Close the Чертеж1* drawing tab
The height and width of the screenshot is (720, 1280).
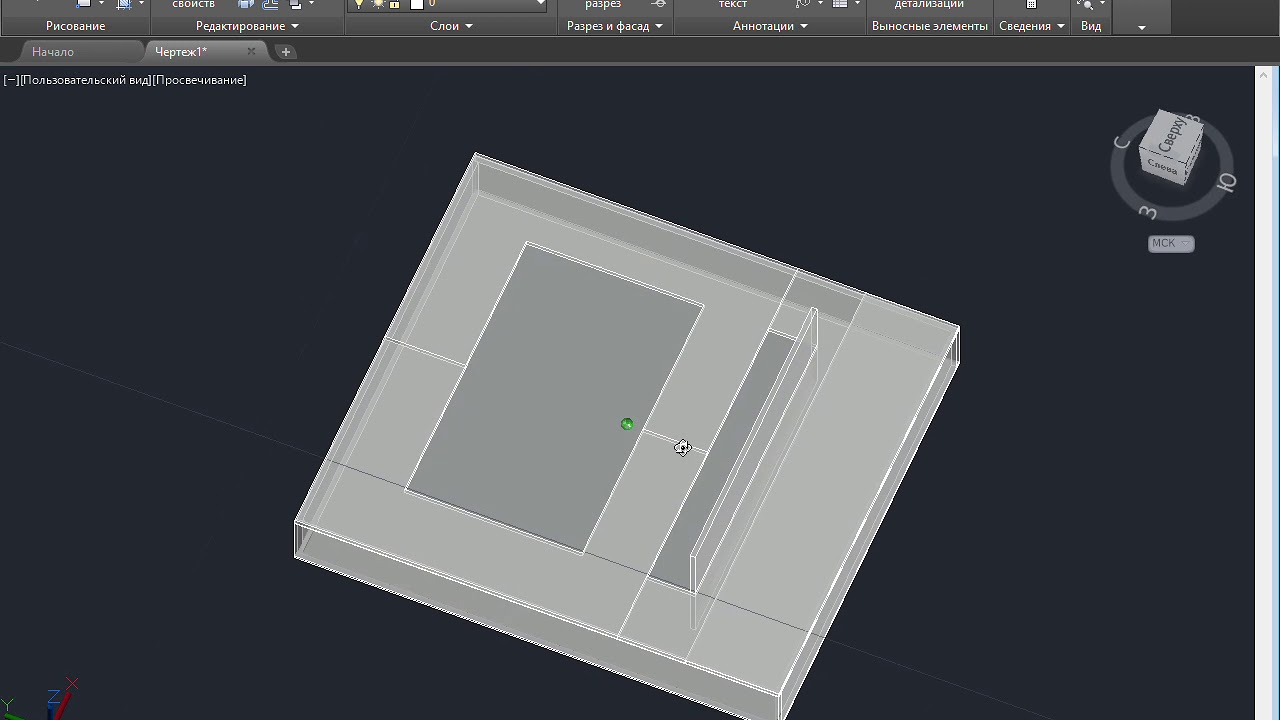251,52
